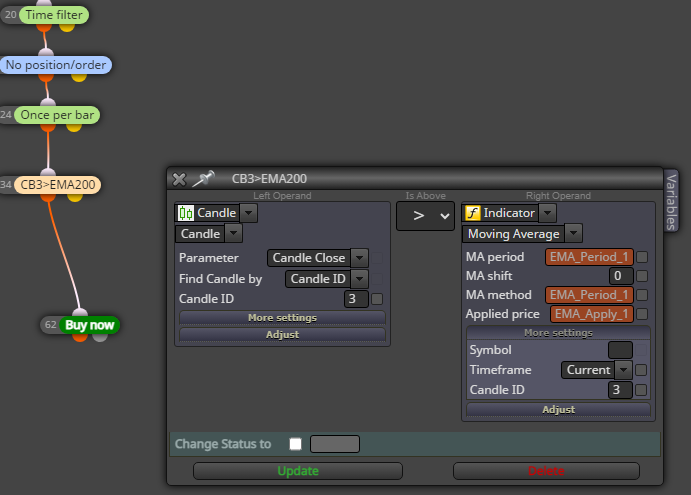Click orange output connector under Time filter

click(x=44, y=27)
